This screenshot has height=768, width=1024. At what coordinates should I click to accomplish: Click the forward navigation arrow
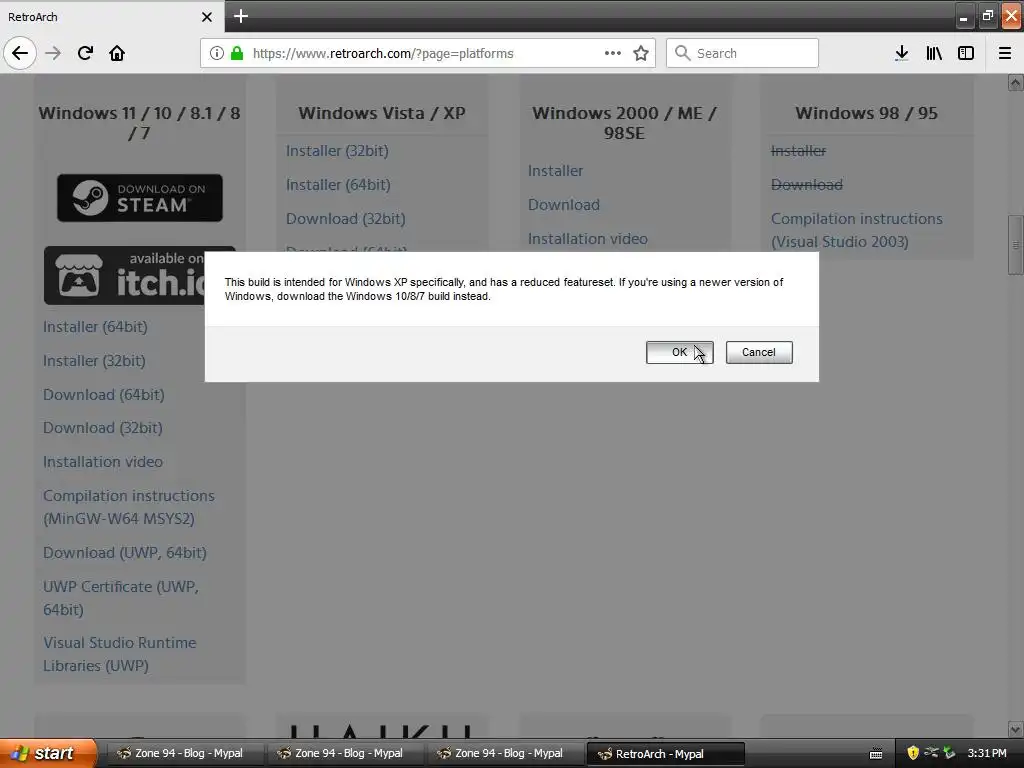[53, 53]
